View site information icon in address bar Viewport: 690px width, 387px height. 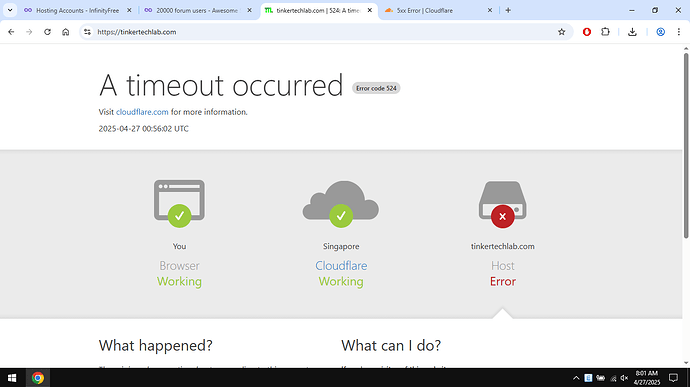pos(87,32)
